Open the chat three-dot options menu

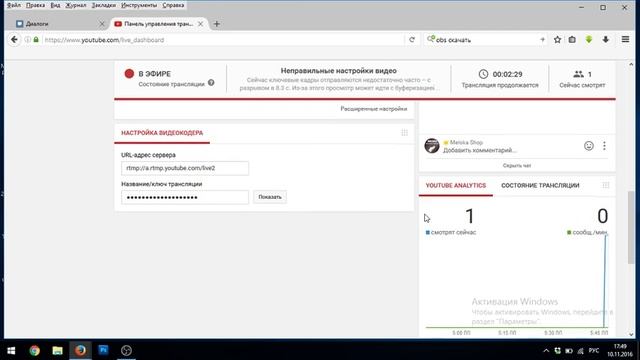[x=604, y=146]
